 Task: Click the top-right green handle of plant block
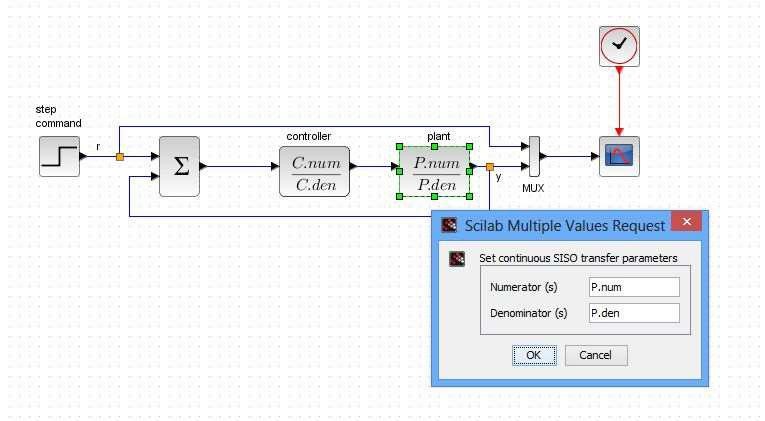click(x=469, y=146)
